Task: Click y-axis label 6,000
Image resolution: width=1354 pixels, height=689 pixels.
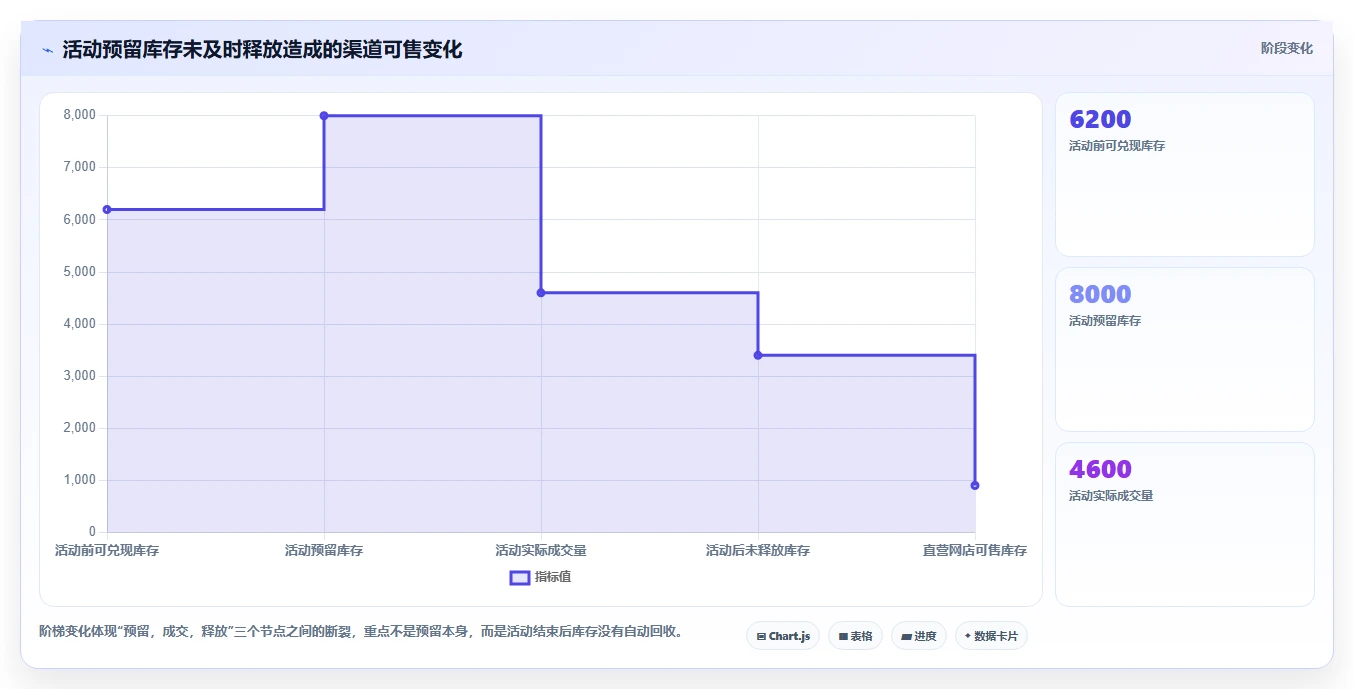Action: point(80,219)
